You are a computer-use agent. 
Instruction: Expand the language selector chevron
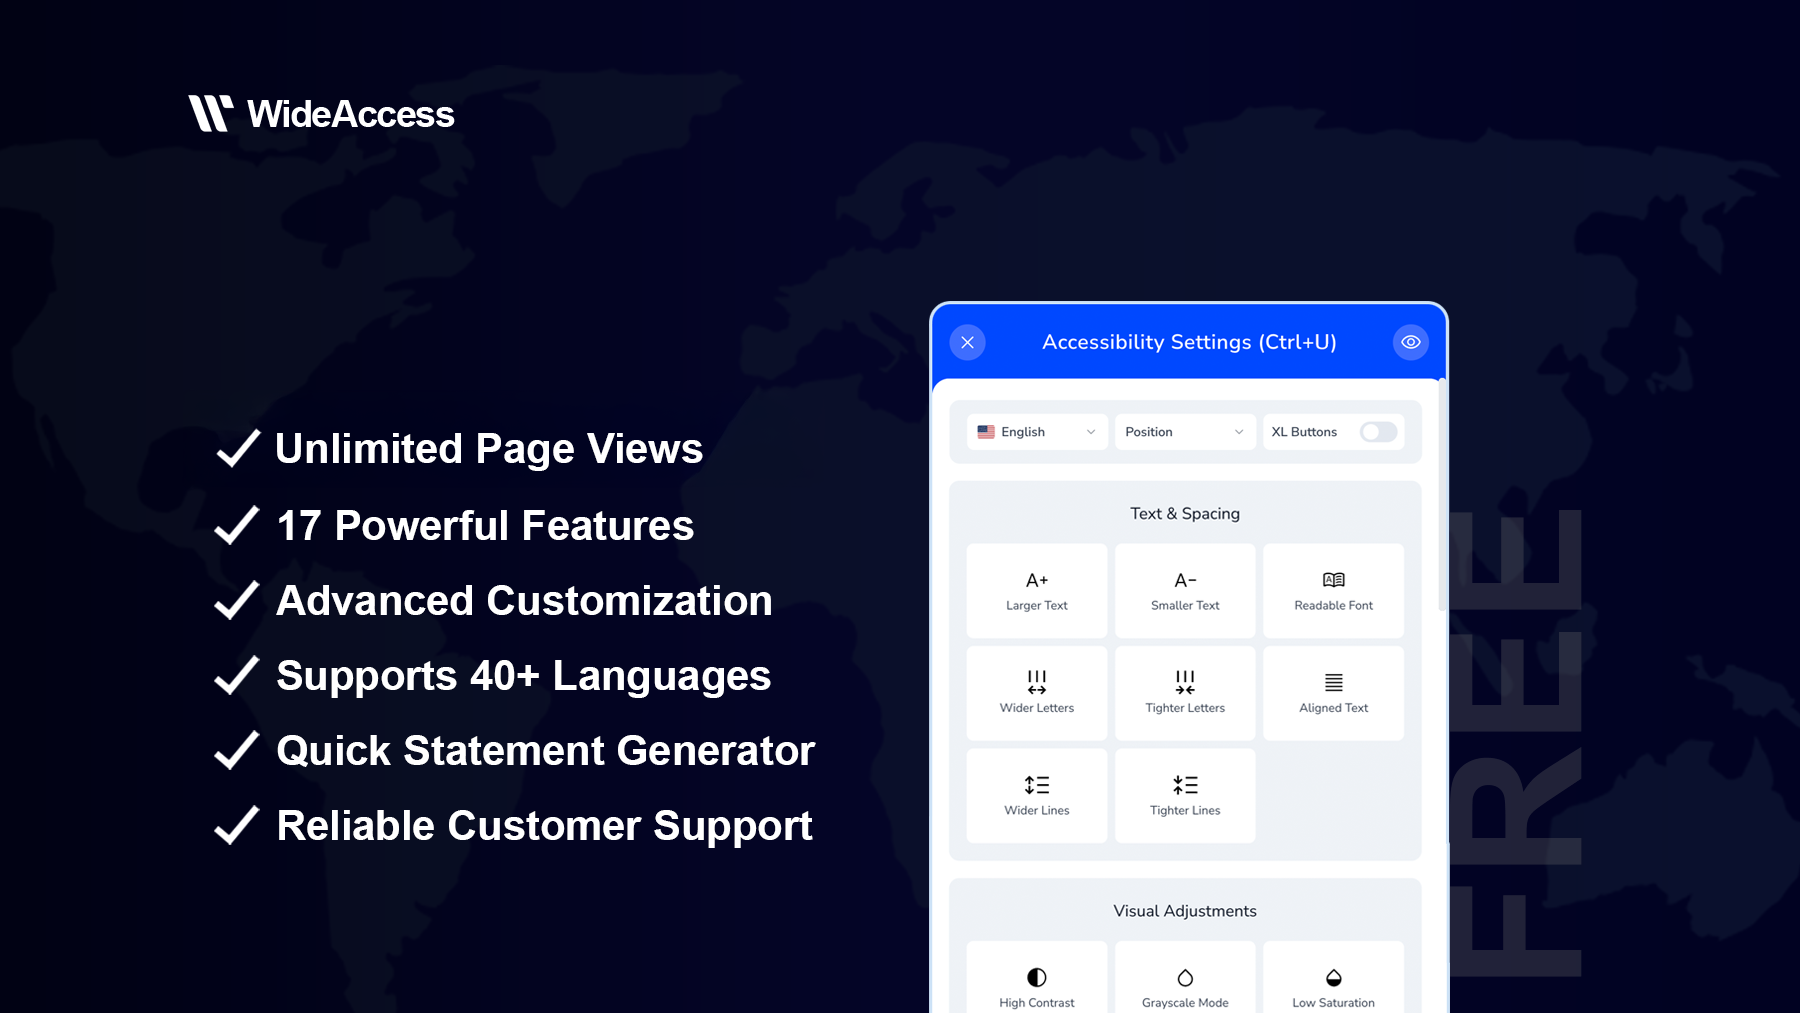coord(1090,431)
